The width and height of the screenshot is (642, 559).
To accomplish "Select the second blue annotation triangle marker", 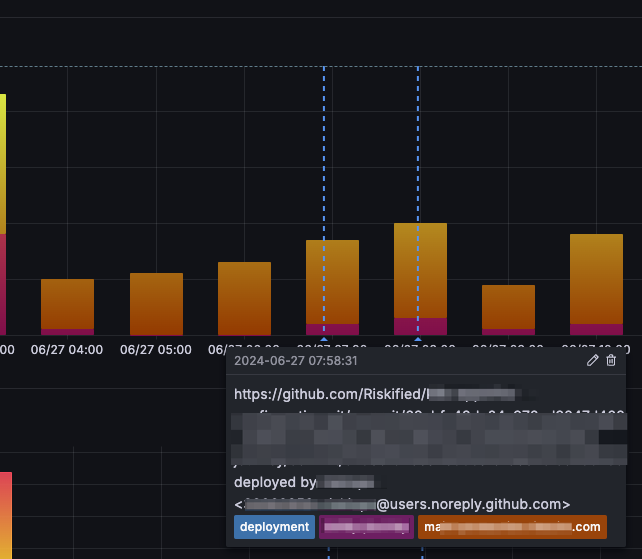I will pos(418,339).
